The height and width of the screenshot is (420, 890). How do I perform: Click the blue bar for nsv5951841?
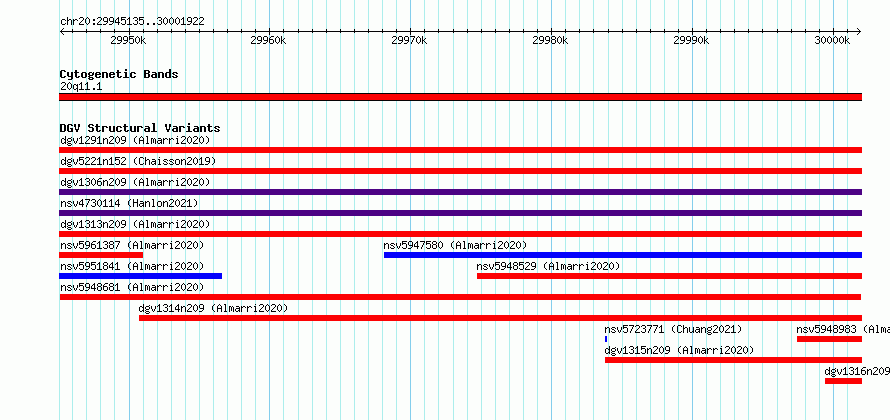(140, 276)
